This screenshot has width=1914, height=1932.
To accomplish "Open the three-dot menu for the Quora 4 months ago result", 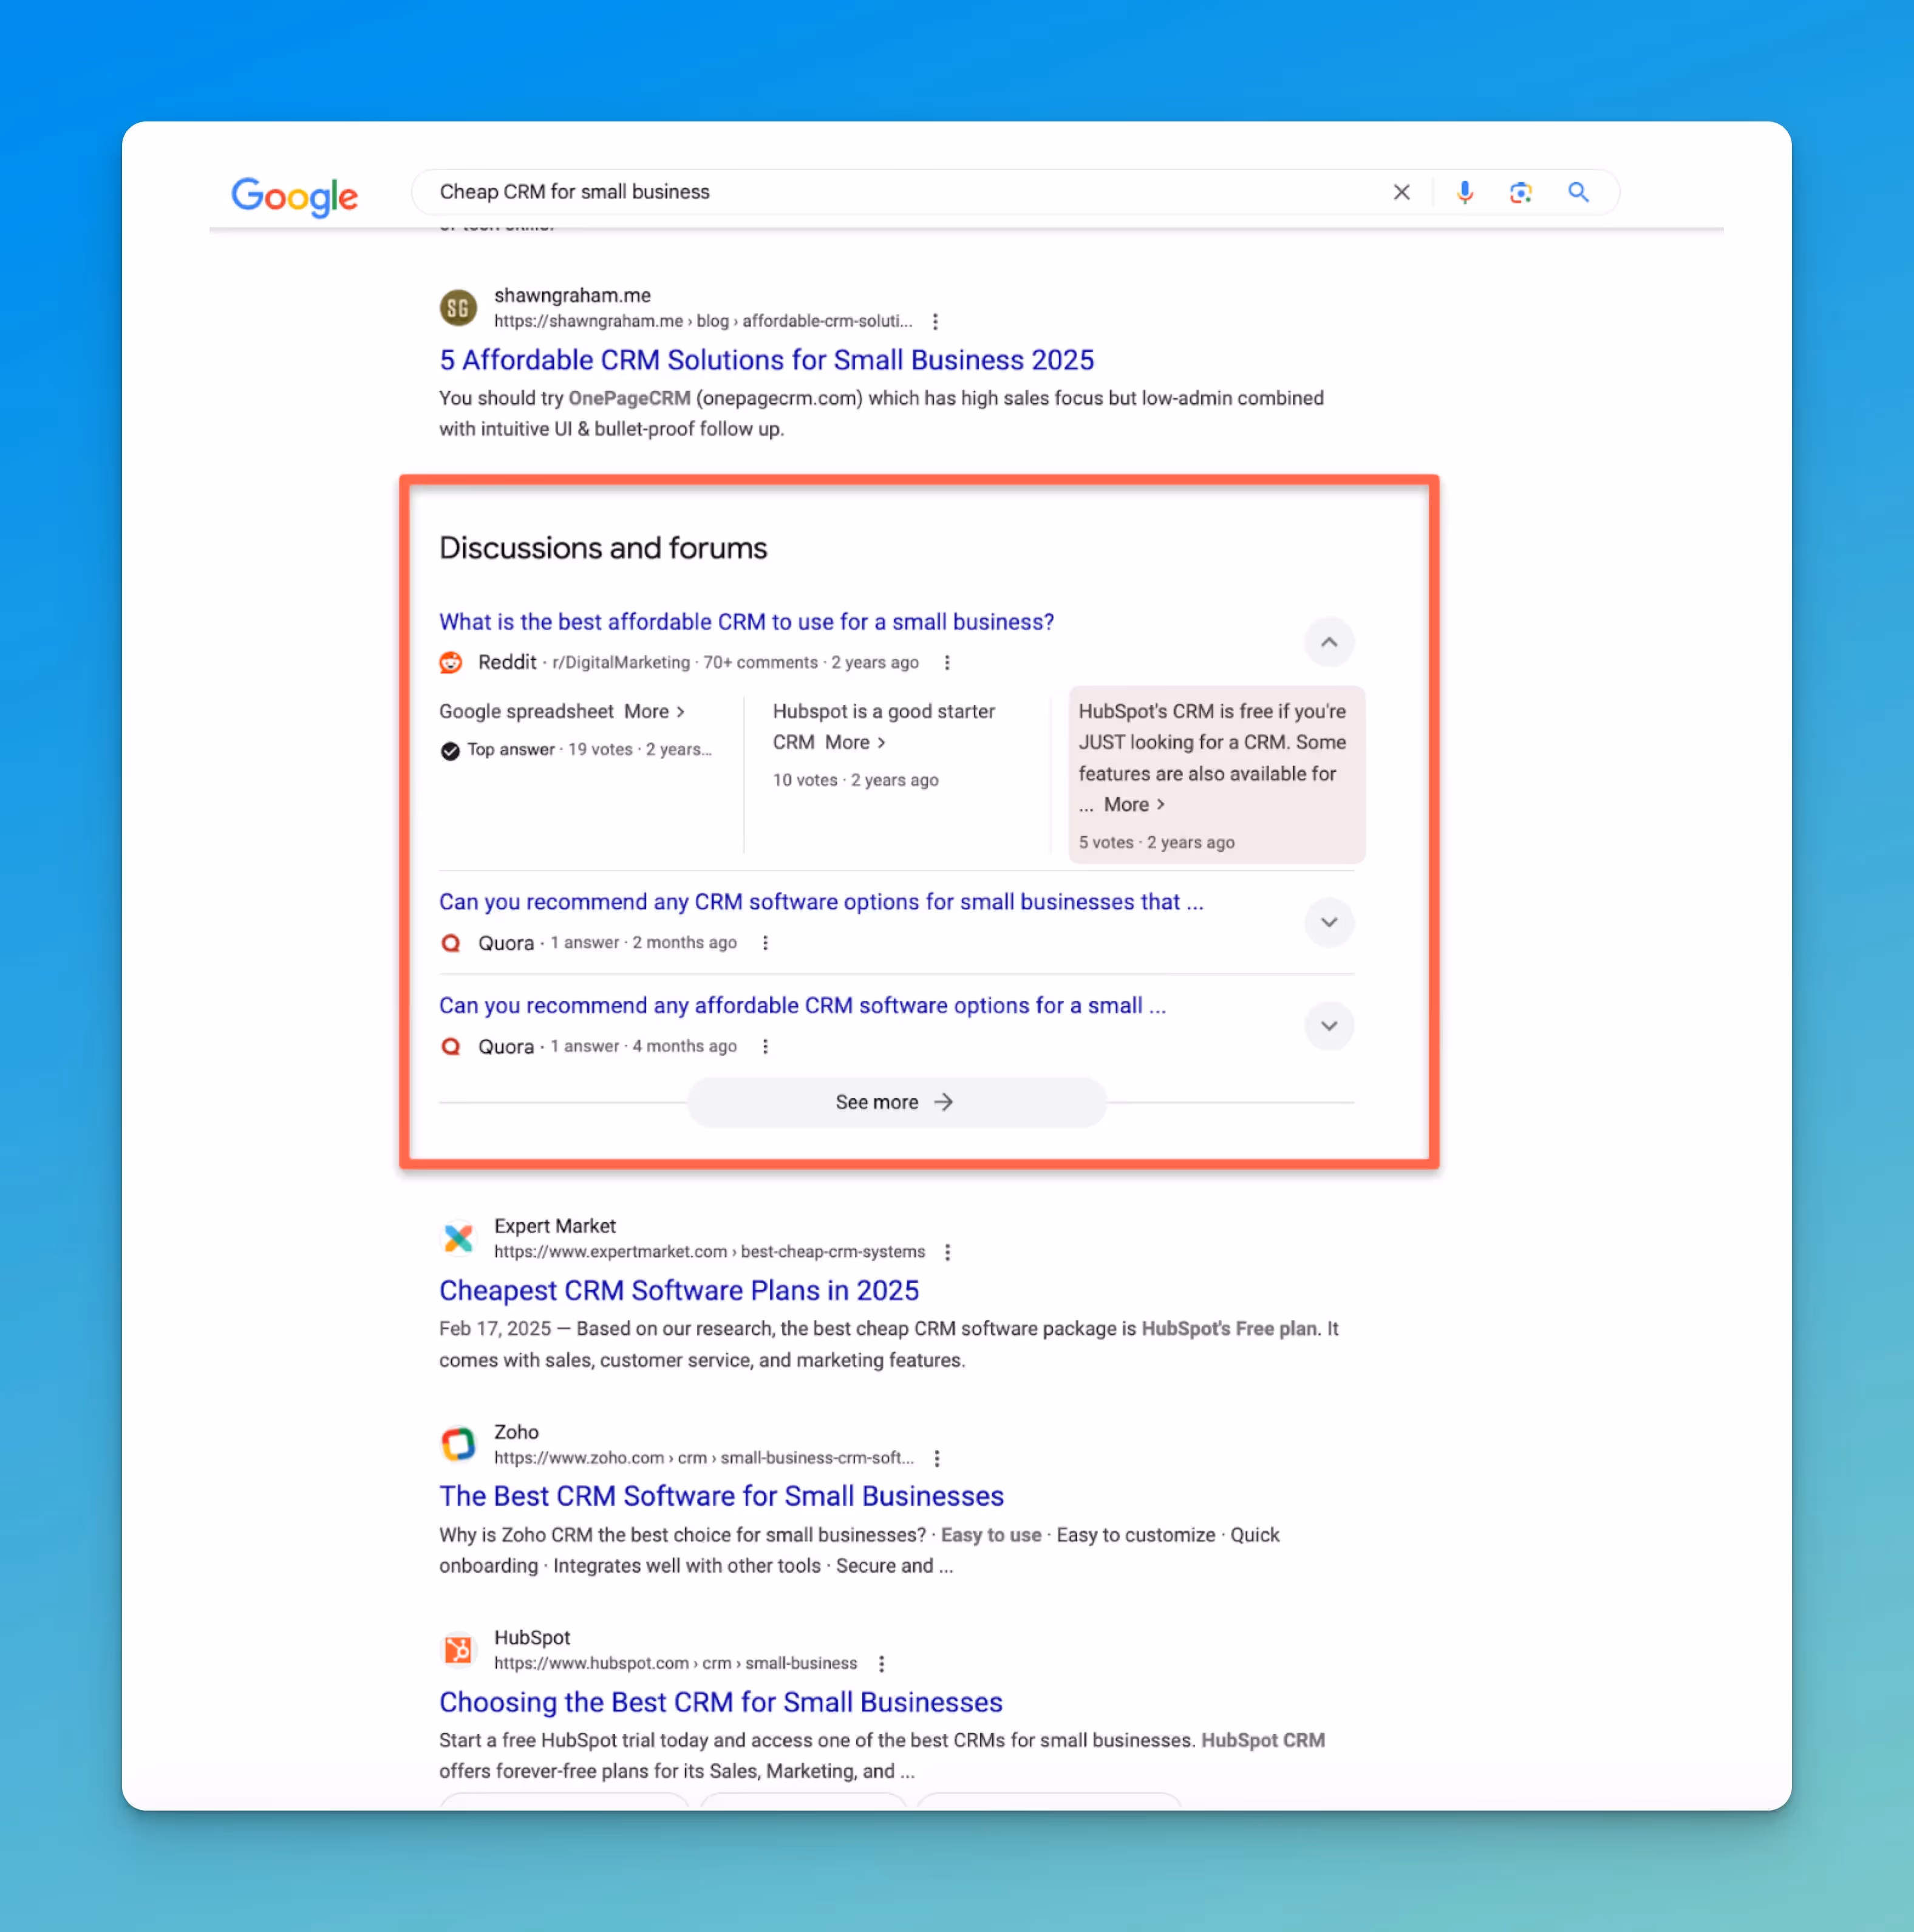I will pos(765,1047).
